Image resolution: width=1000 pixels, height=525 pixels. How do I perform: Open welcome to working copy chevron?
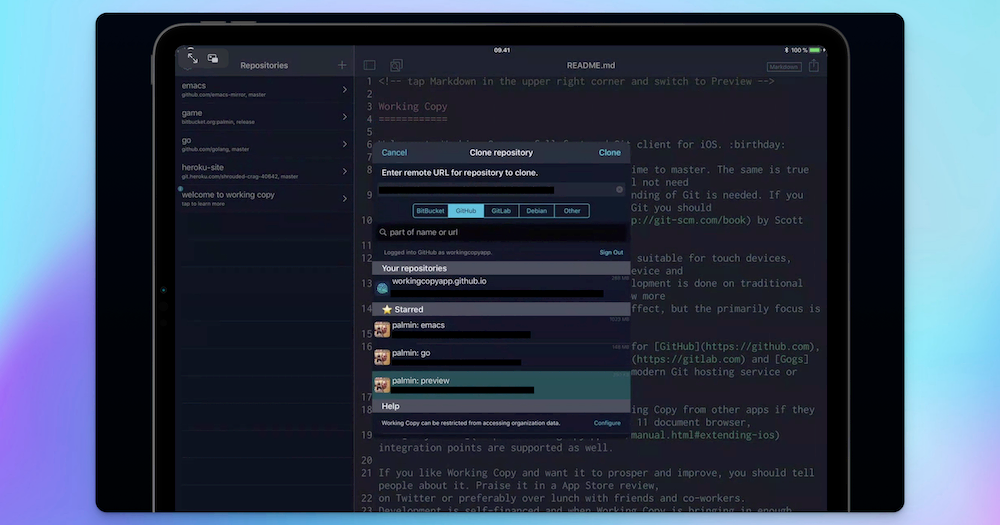pyautogui.click(x=344, y=198)
